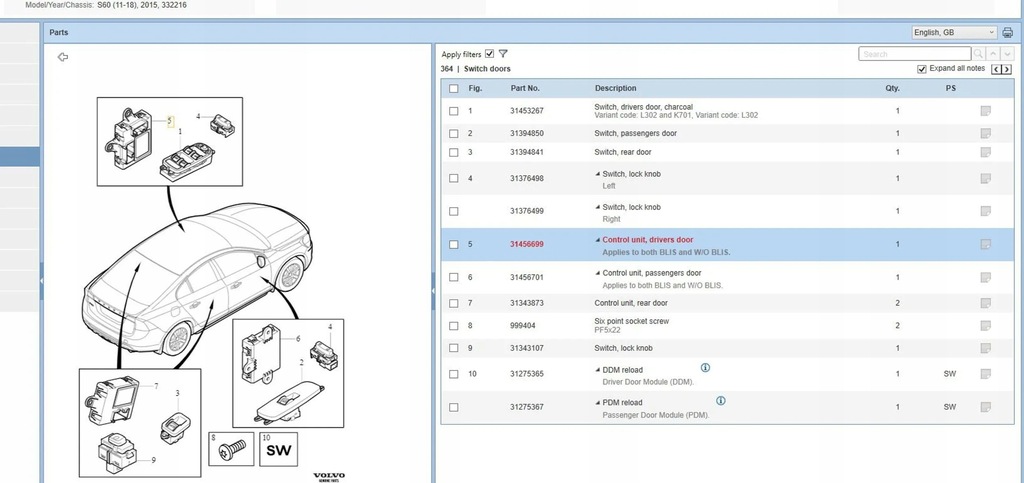Click the screw illustration numbered 8
Screen dimensions: 1024x483
232,449
